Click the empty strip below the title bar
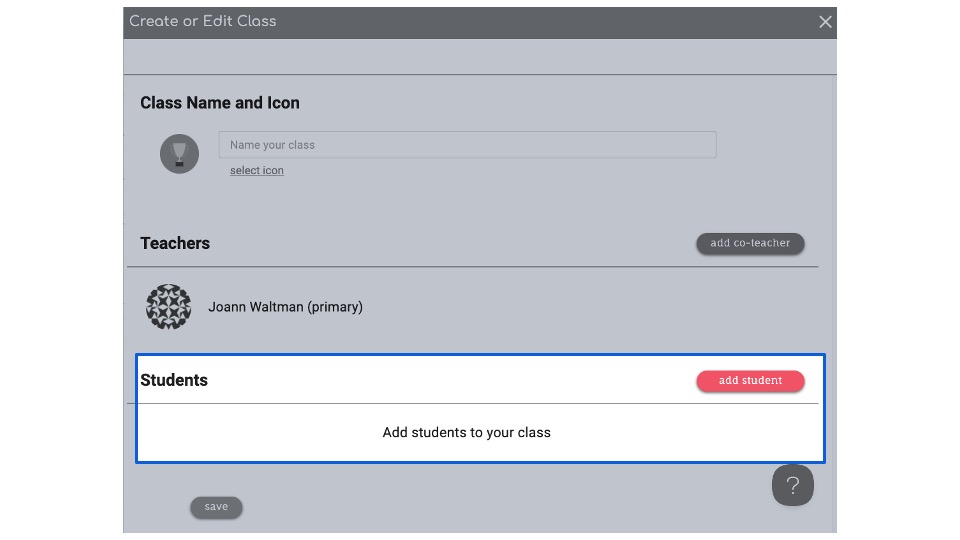Image resolution: width=960 pixels, height=540 pixels. 480,57
